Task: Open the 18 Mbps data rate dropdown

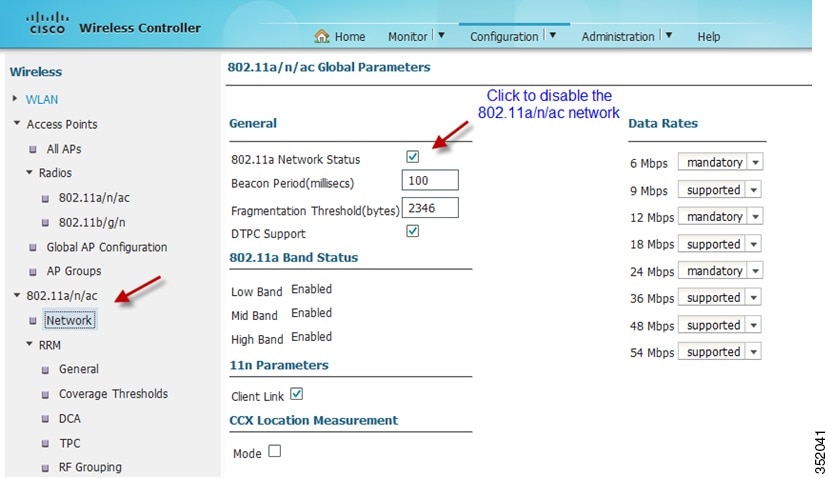Action: click(719, 244)
